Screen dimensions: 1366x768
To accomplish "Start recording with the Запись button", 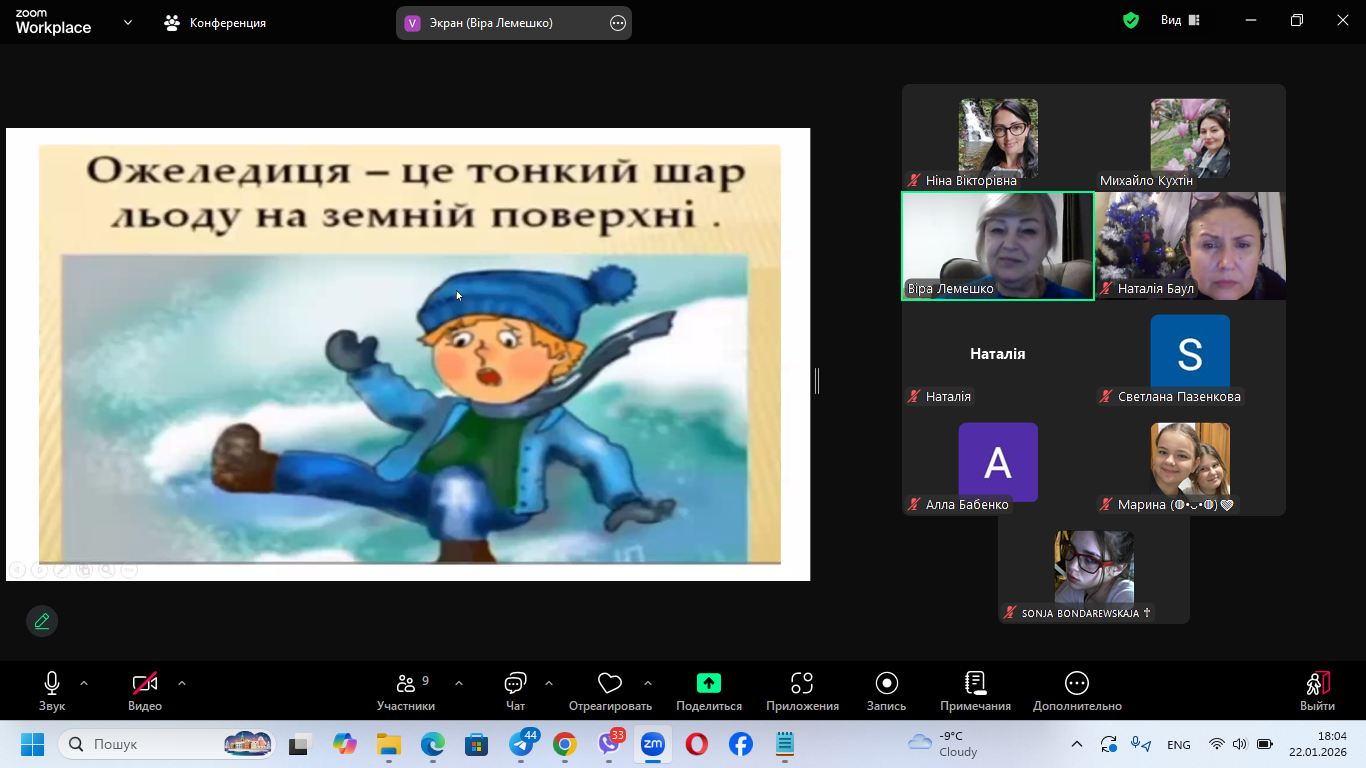I will [886, 691].
